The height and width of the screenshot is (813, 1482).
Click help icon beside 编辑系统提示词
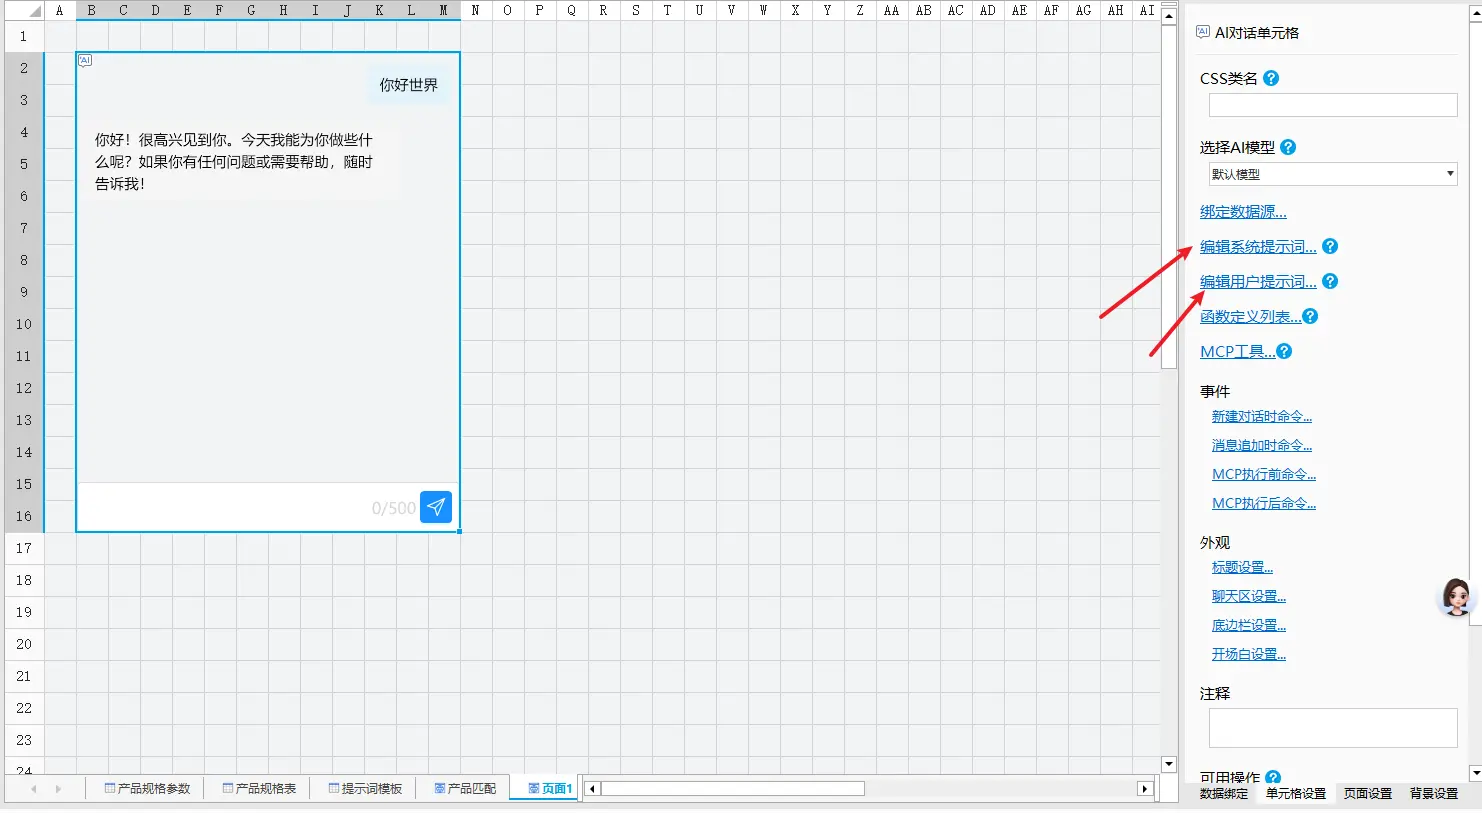(1330, 246)
